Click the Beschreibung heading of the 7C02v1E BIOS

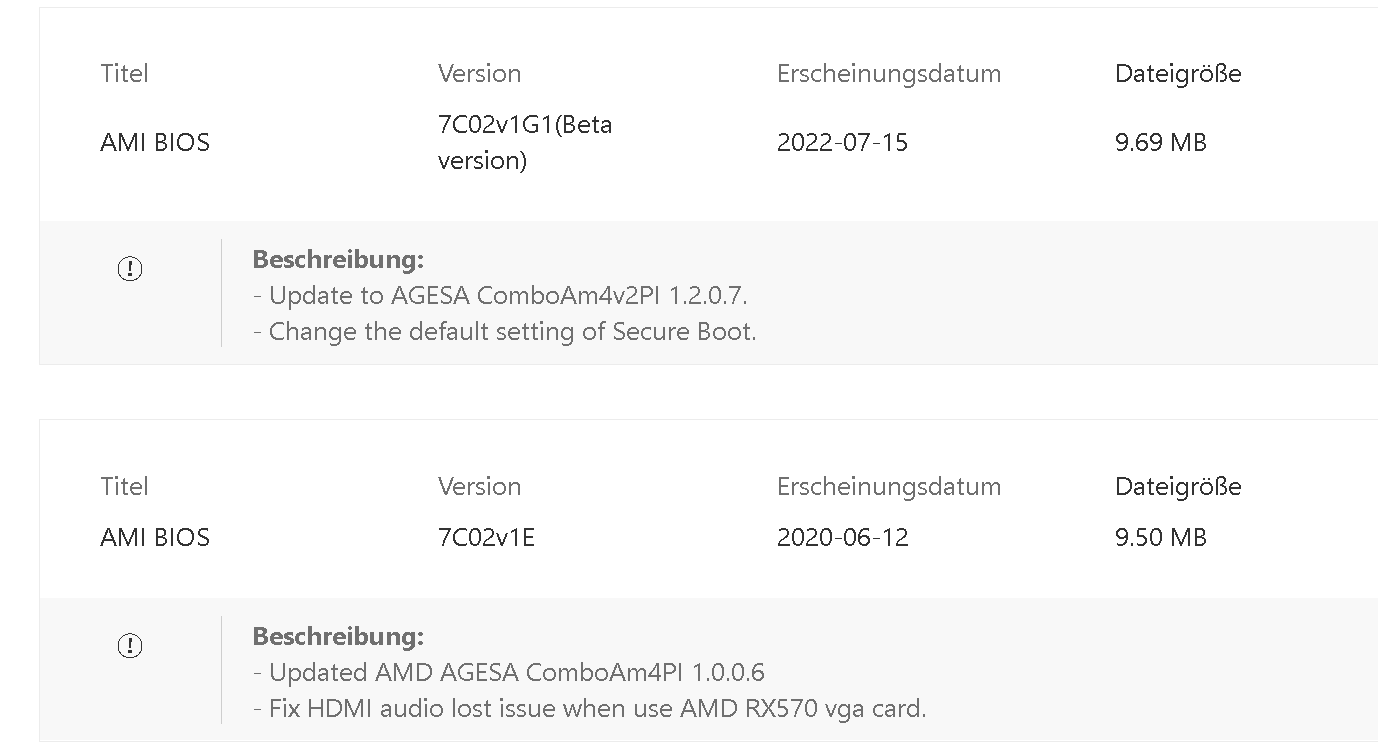(338, 636)
